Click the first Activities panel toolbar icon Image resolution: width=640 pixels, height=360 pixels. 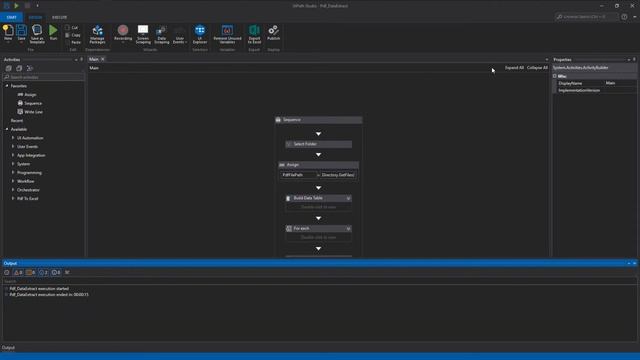pyautogui.click(x=8, y=68)
